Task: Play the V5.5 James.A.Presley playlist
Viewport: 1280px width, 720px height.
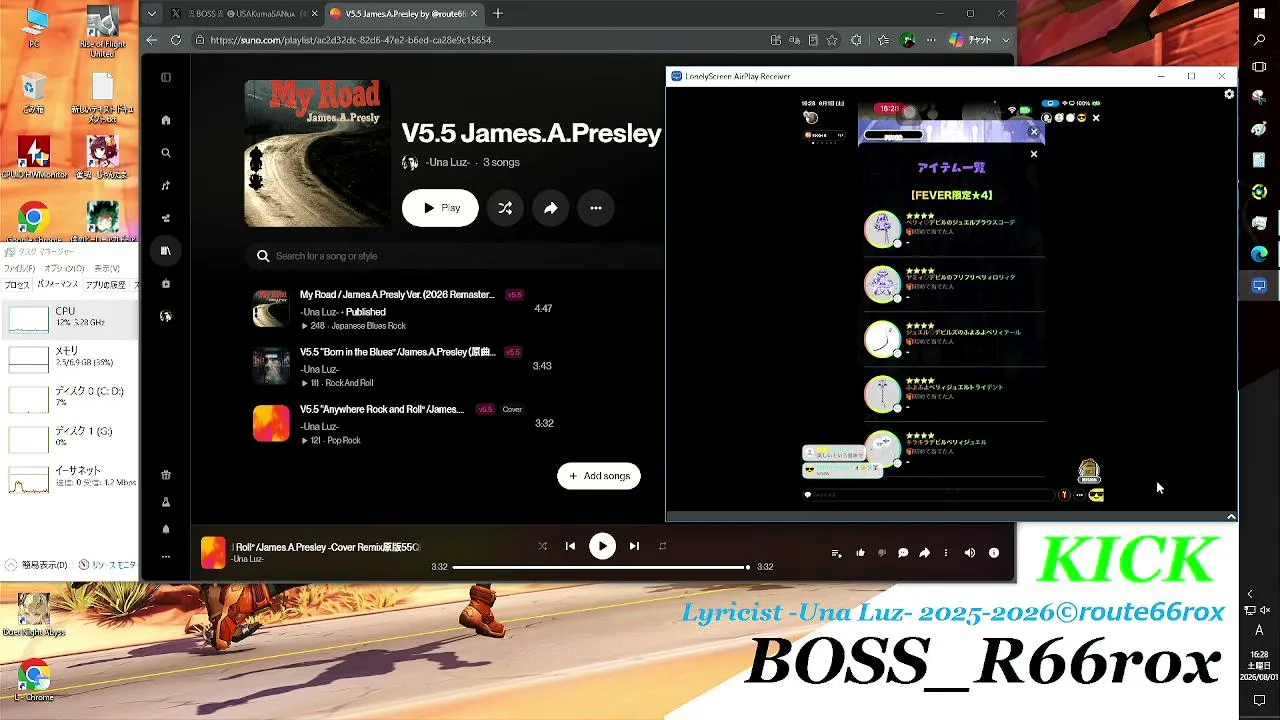Action: coord(440,208)
